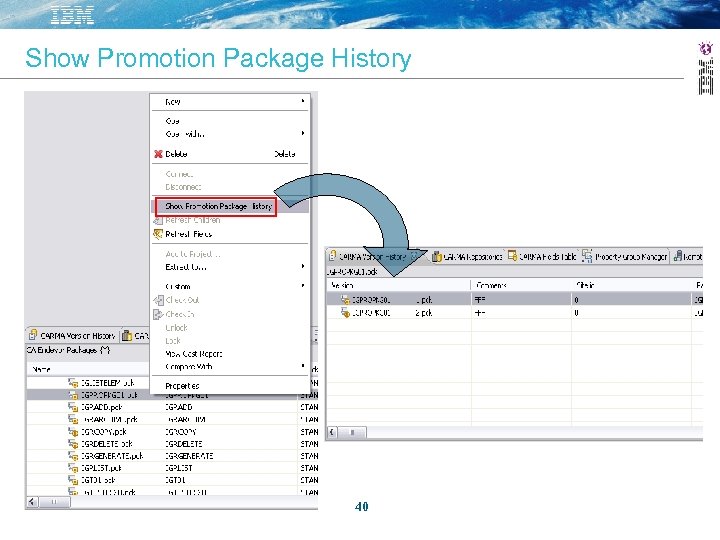720x540 pixels.
Task: Click package icon beside IGRGENERATE.pck
Action: click(x=73, y=456)
